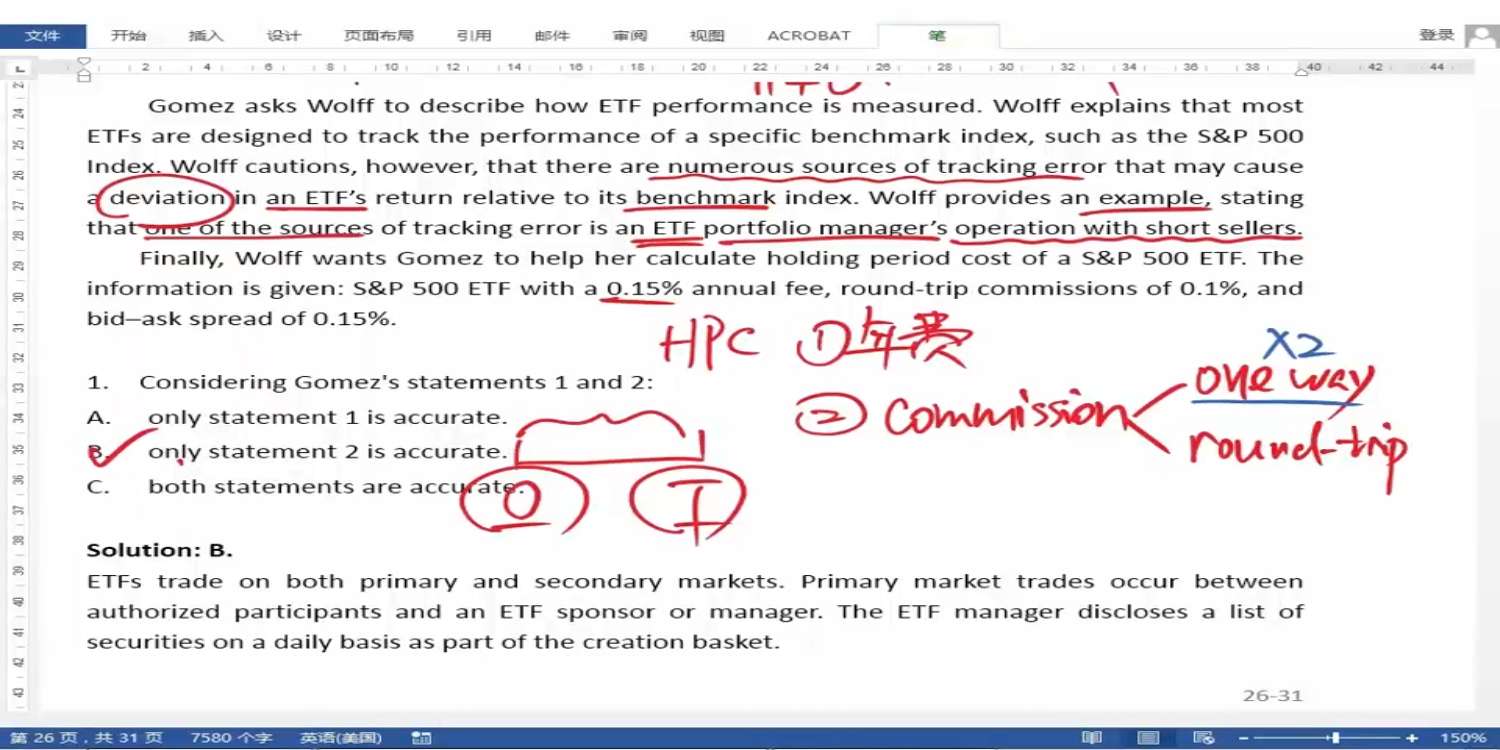Click the zoom in plus button
This screenshot has width=1500, height=750.
click(x=1412, y=738)
